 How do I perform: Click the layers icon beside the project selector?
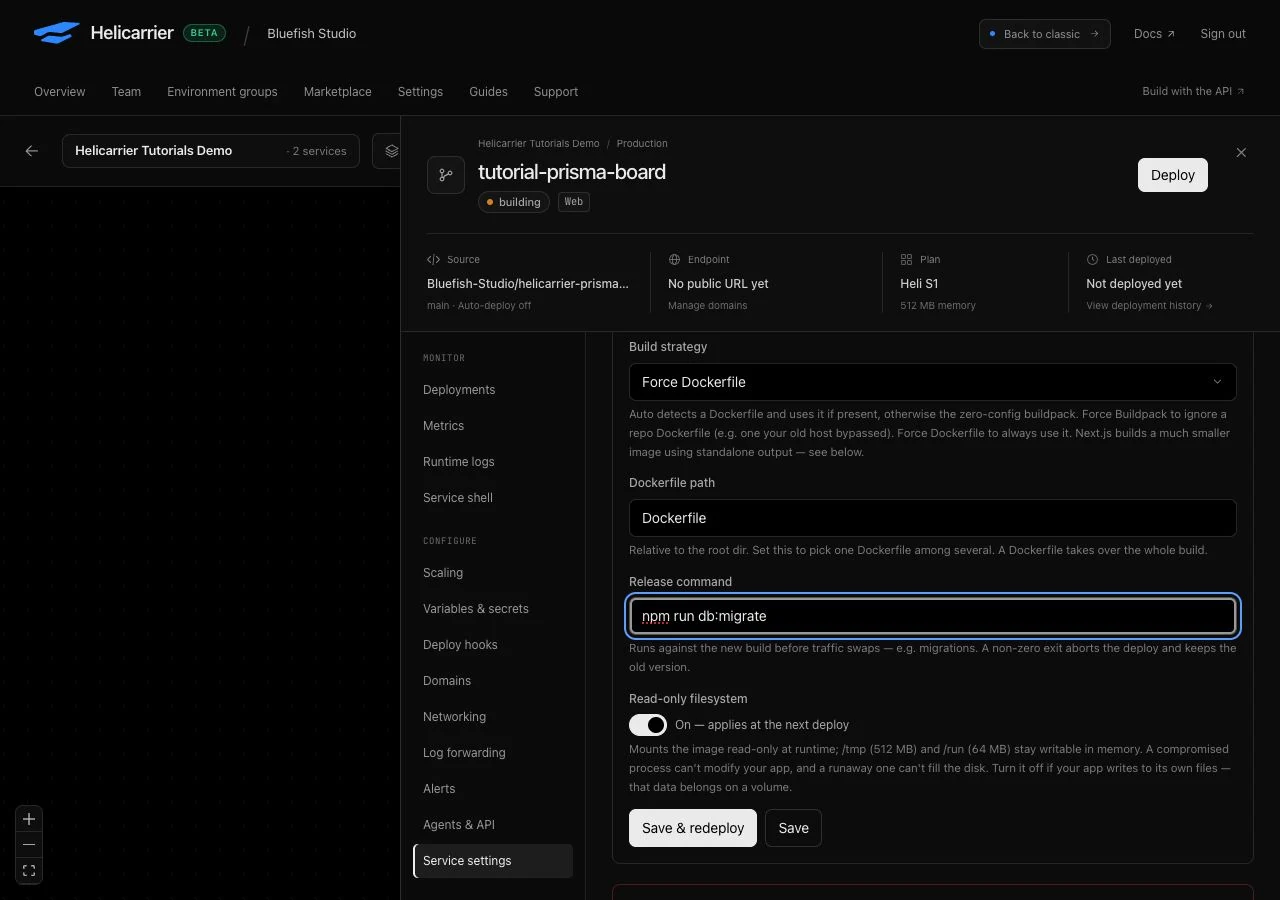click(391, 151)
